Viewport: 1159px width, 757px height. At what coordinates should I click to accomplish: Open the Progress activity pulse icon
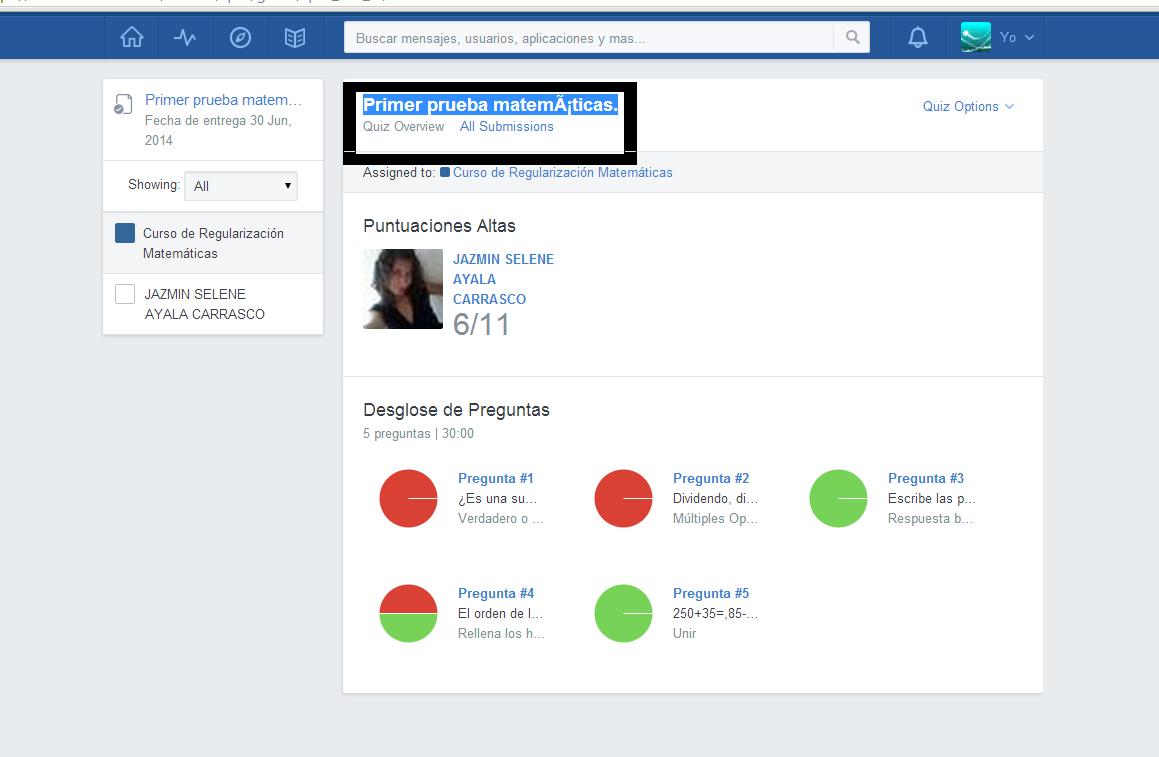(185, 38)
